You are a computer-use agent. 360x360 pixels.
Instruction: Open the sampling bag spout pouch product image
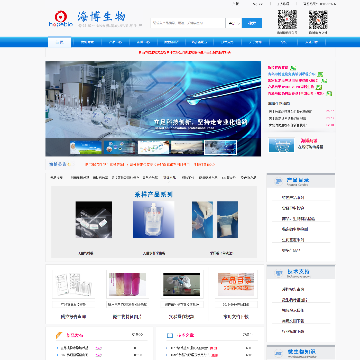pyautogui.click(x=153, y=219)
